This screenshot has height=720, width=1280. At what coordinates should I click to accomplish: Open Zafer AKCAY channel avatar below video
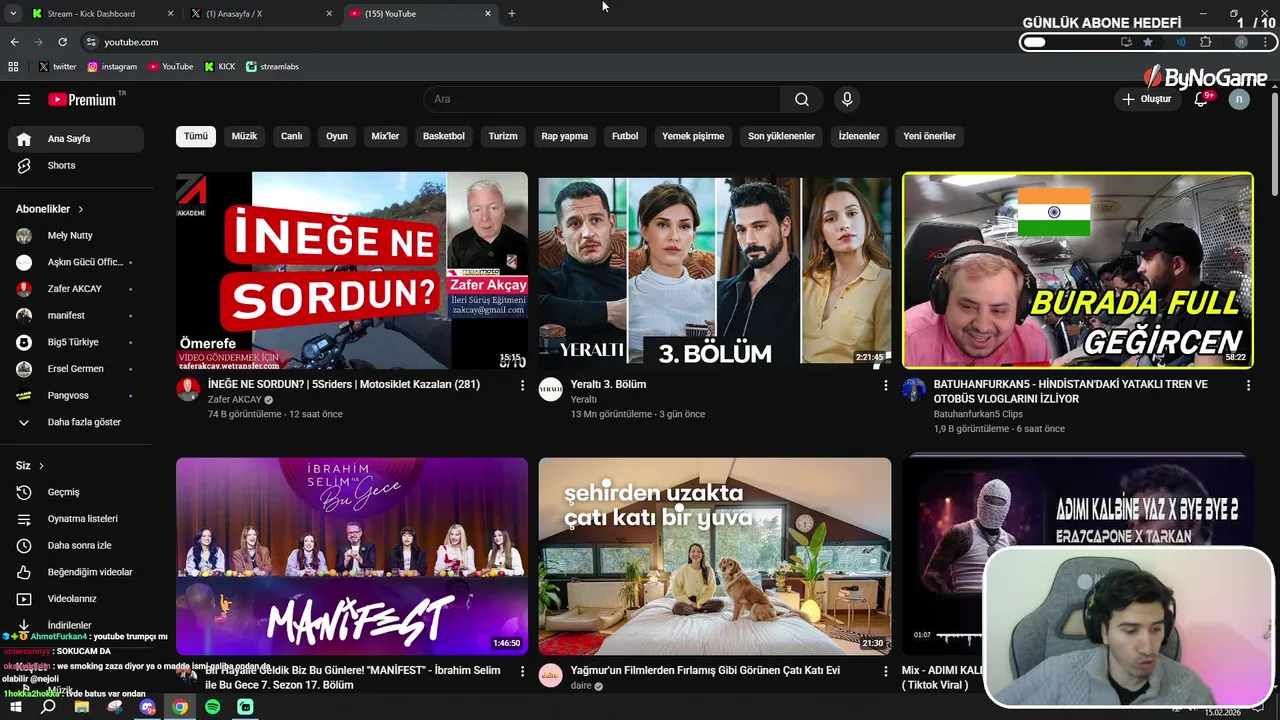point(188,389)
